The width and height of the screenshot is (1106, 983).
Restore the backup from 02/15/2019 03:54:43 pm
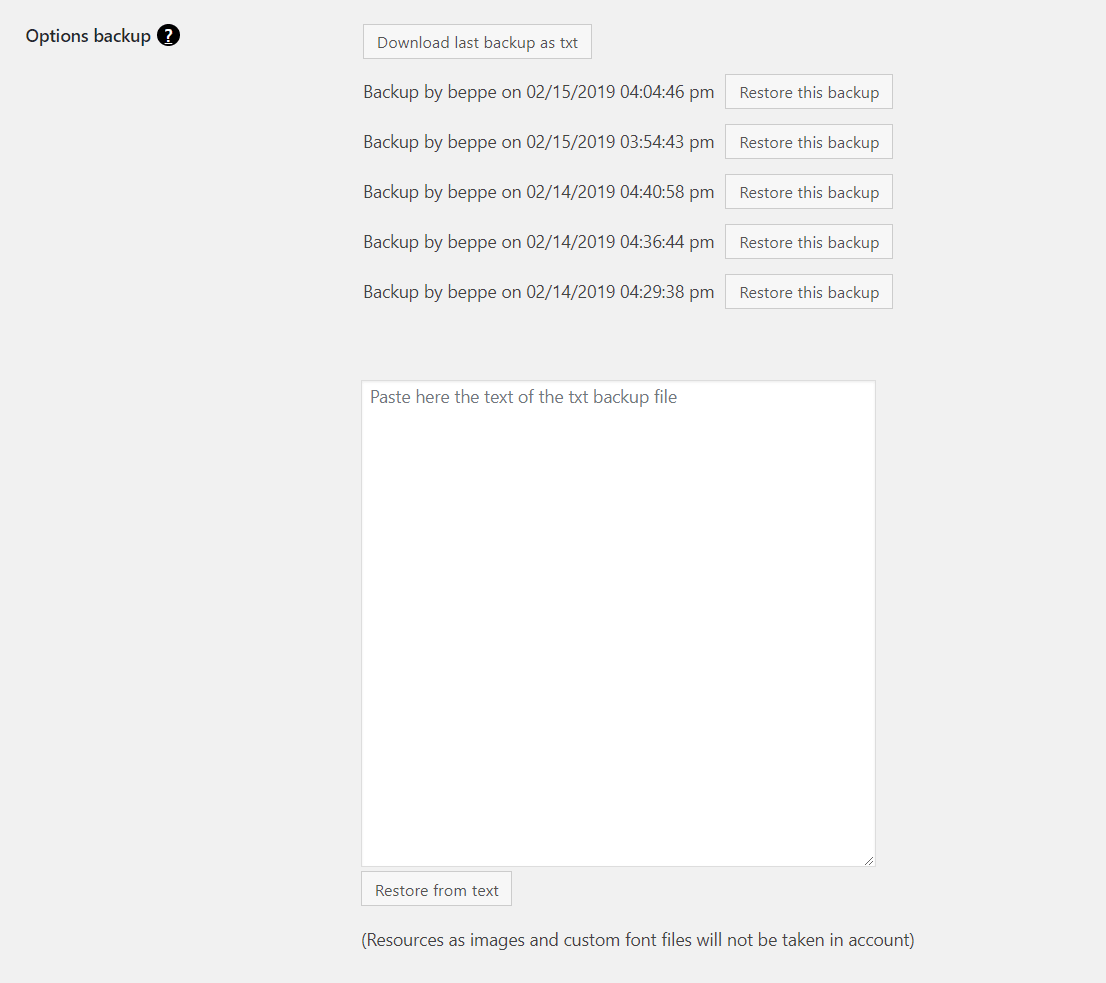(x=808, y=142)
